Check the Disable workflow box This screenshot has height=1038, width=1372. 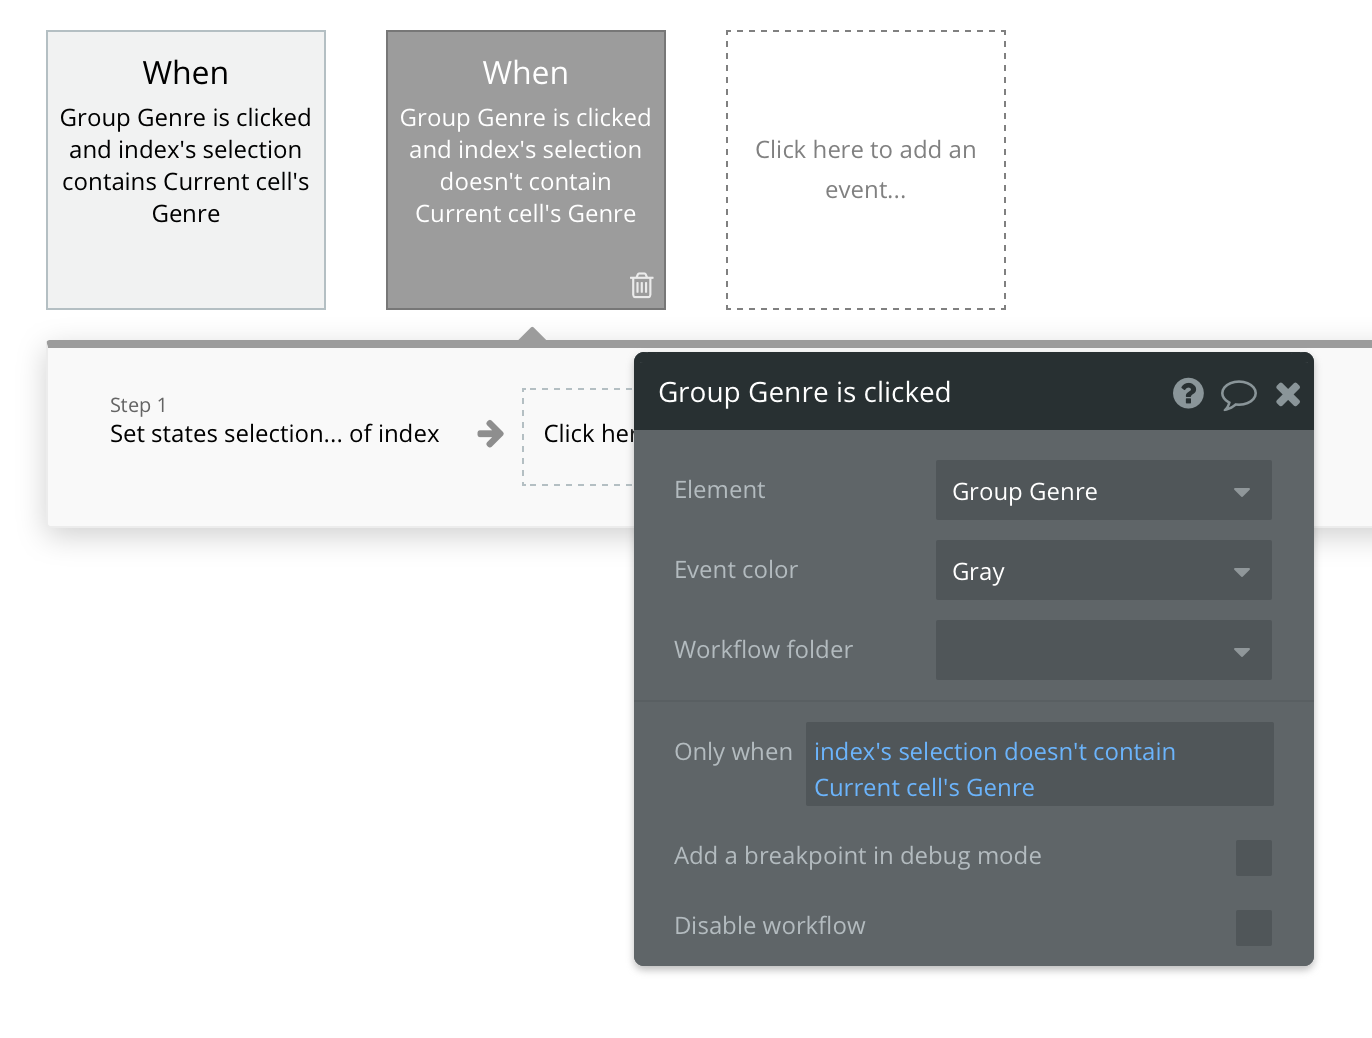click(x=1253, y=928)
